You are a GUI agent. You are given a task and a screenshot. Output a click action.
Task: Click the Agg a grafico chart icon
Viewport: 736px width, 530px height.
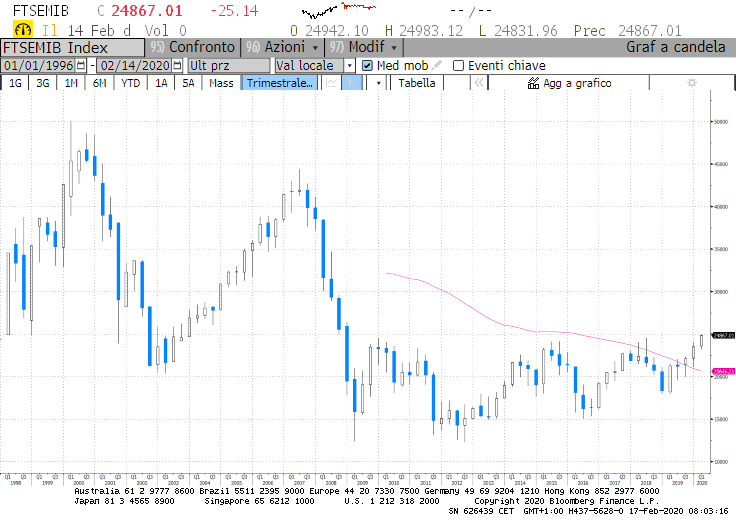pyautogui.click(x=533, y=83)
